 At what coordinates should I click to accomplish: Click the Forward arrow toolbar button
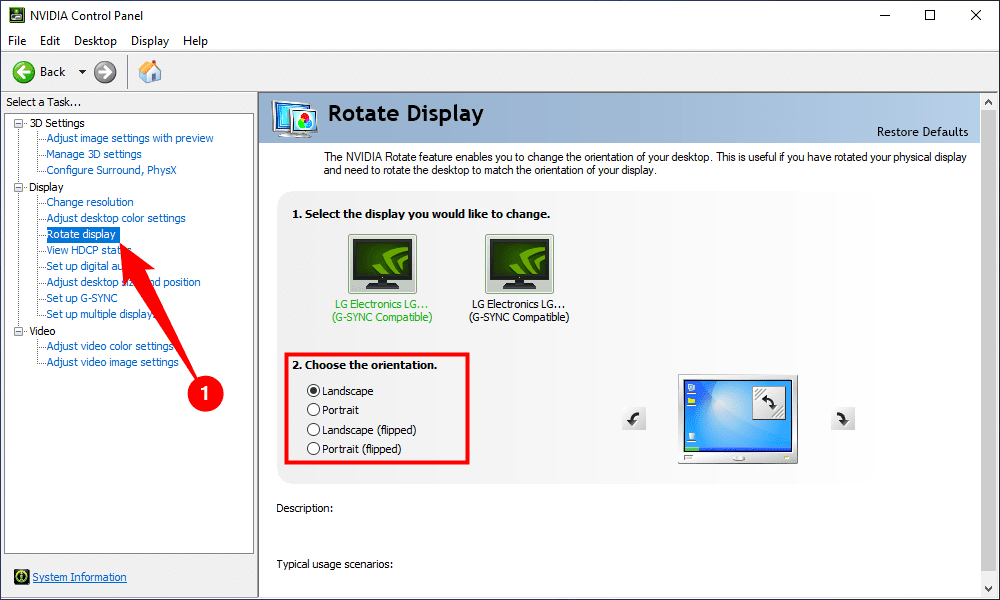(105, 72)
